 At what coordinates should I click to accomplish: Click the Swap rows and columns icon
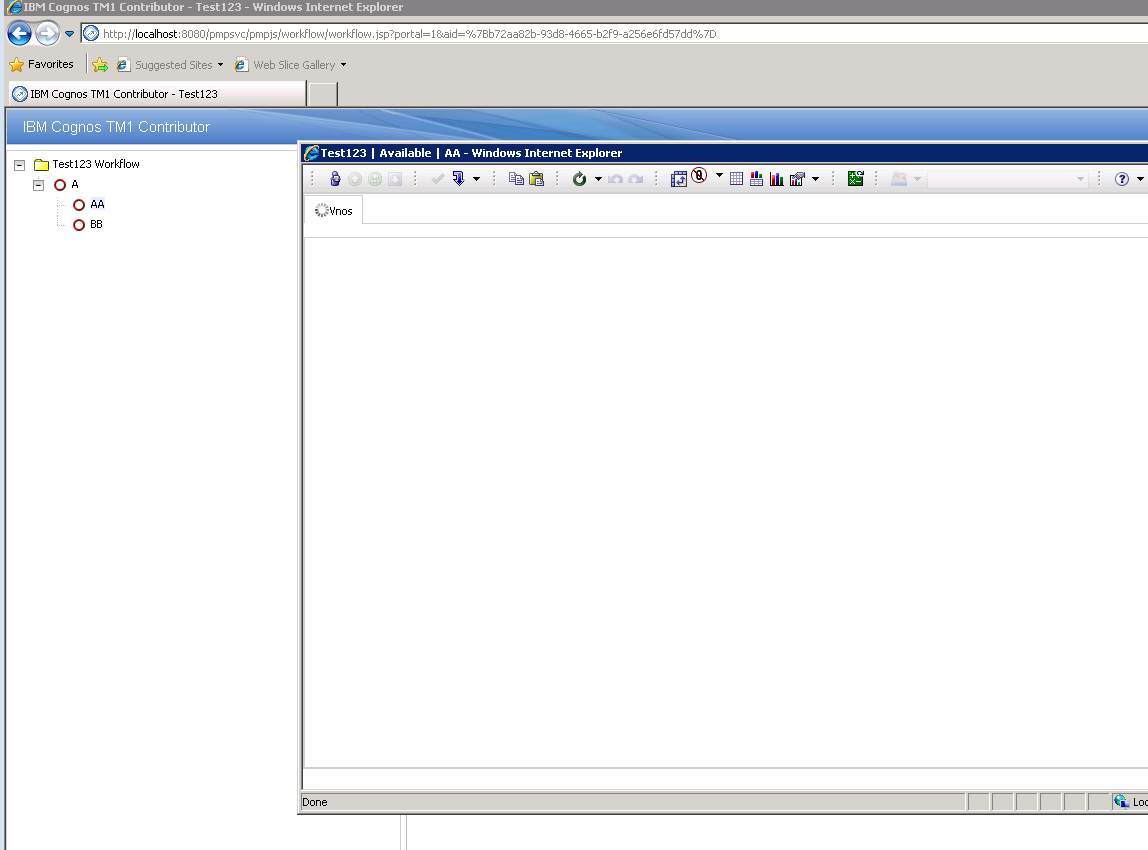coord(679,179)
